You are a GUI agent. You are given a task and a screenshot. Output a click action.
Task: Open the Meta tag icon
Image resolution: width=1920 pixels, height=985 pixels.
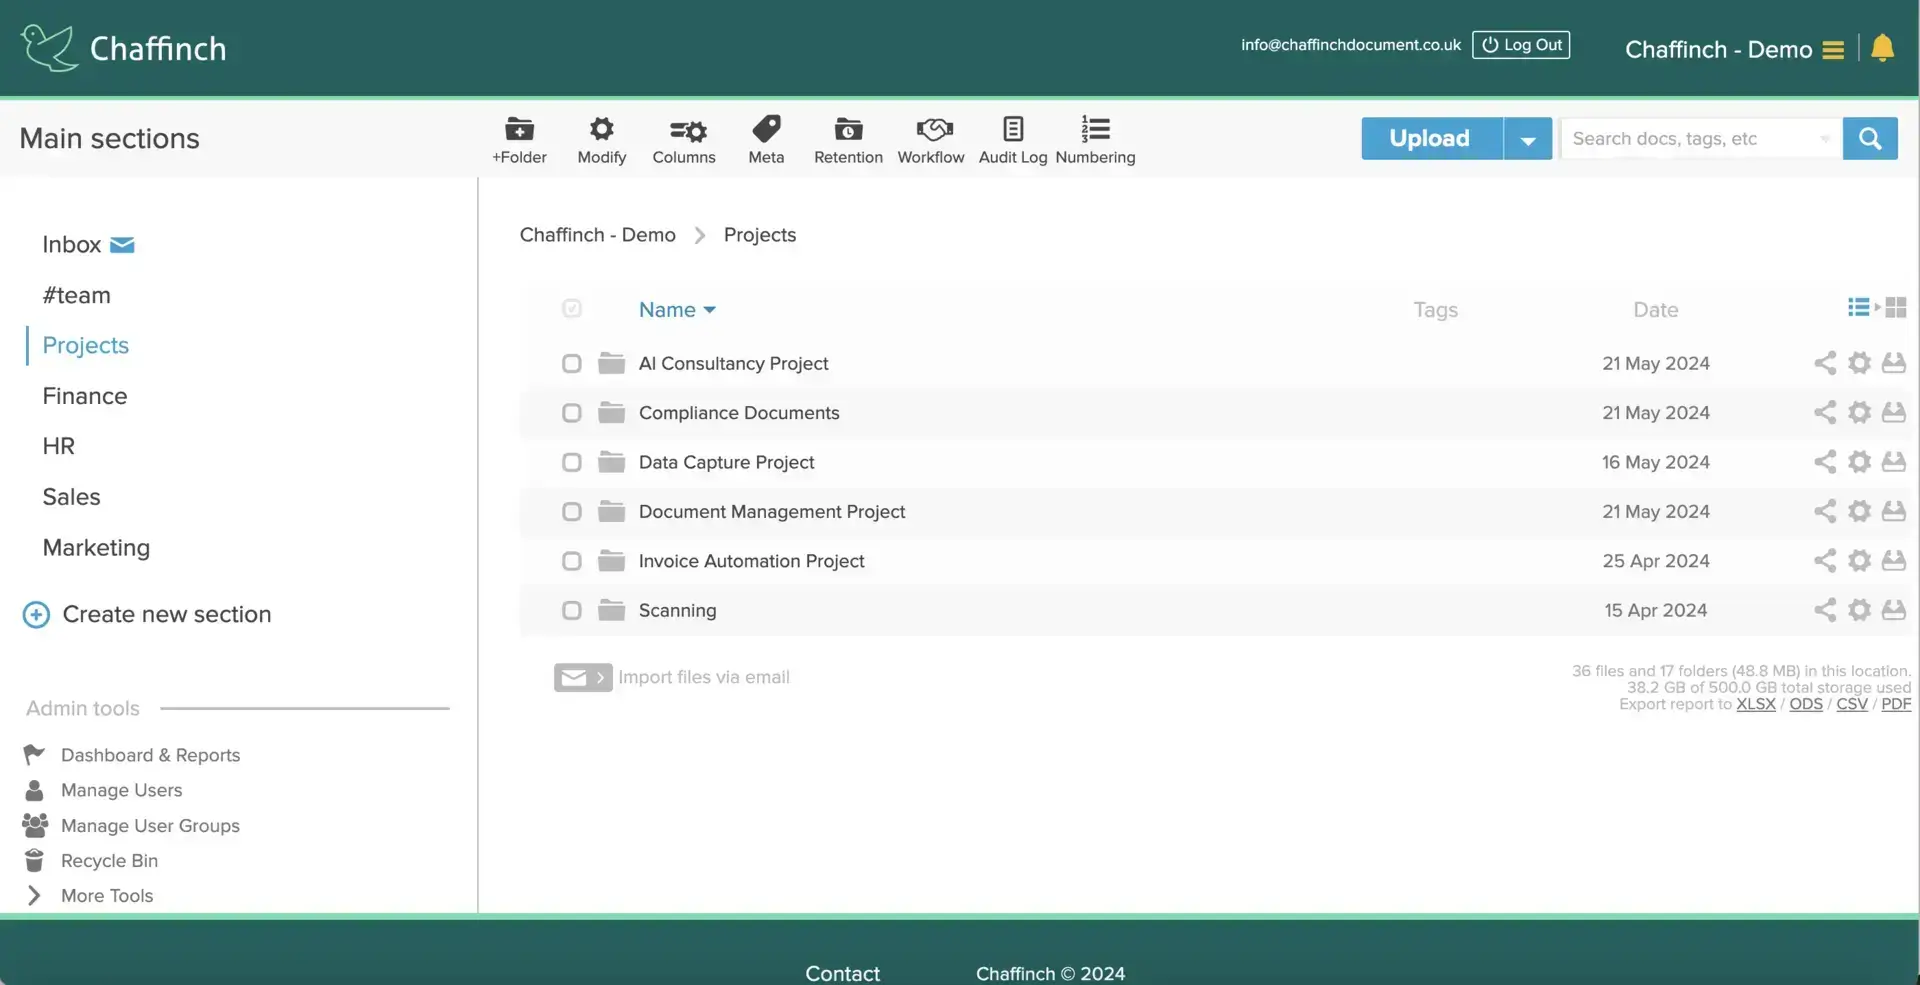click(766, 130)
